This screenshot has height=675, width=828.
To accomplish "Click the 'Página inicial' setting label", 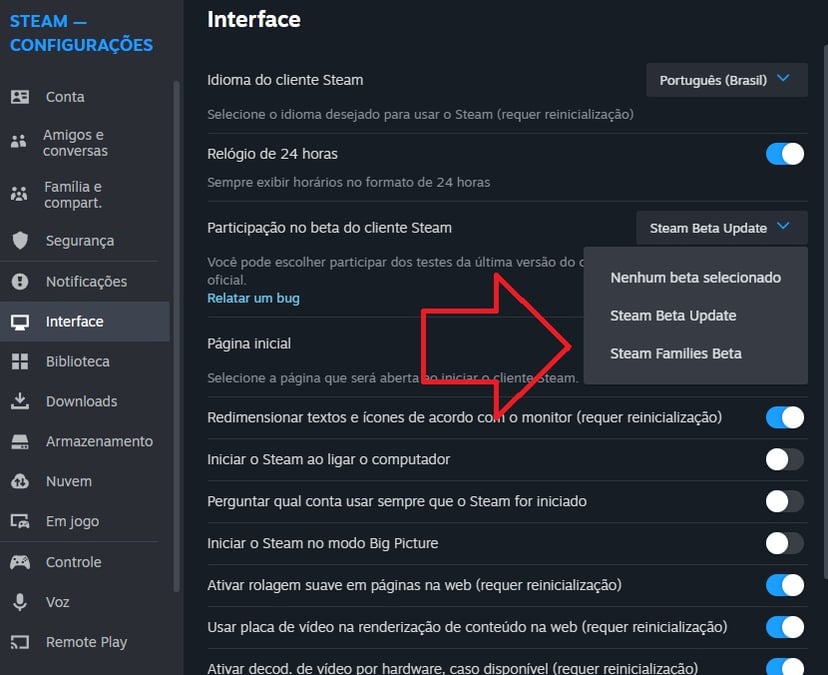I will pyautogui.click(x=249, y=344).
